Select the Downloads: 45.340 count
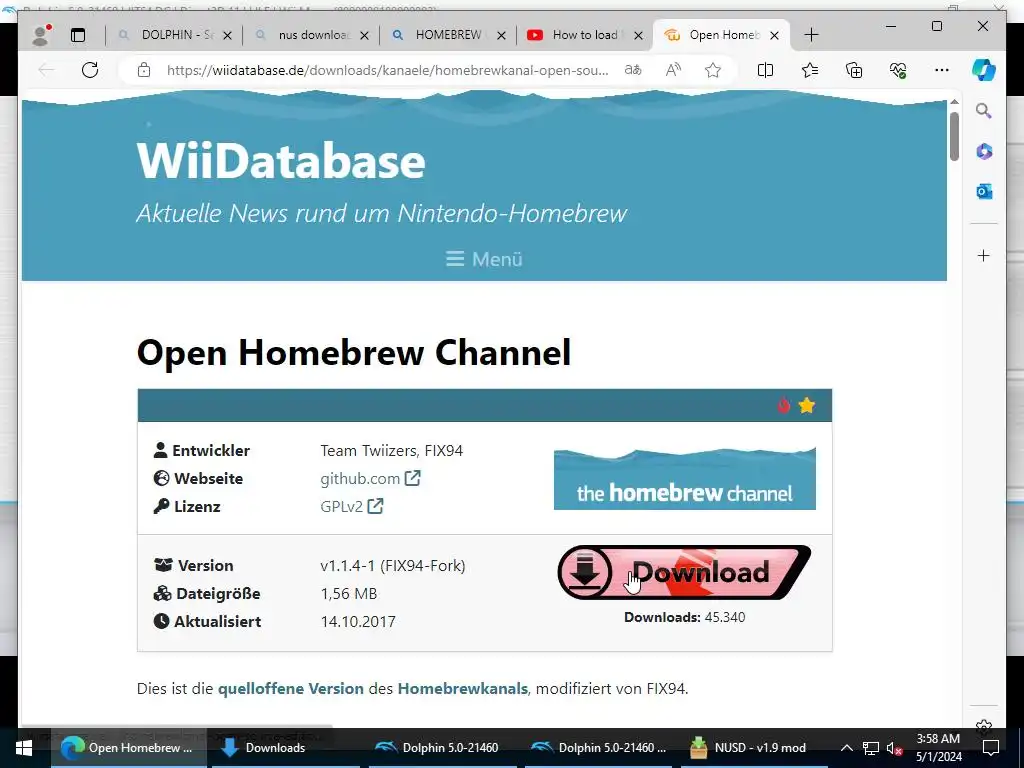Viewport: 1024px width, 768px height. coord(684,617)
